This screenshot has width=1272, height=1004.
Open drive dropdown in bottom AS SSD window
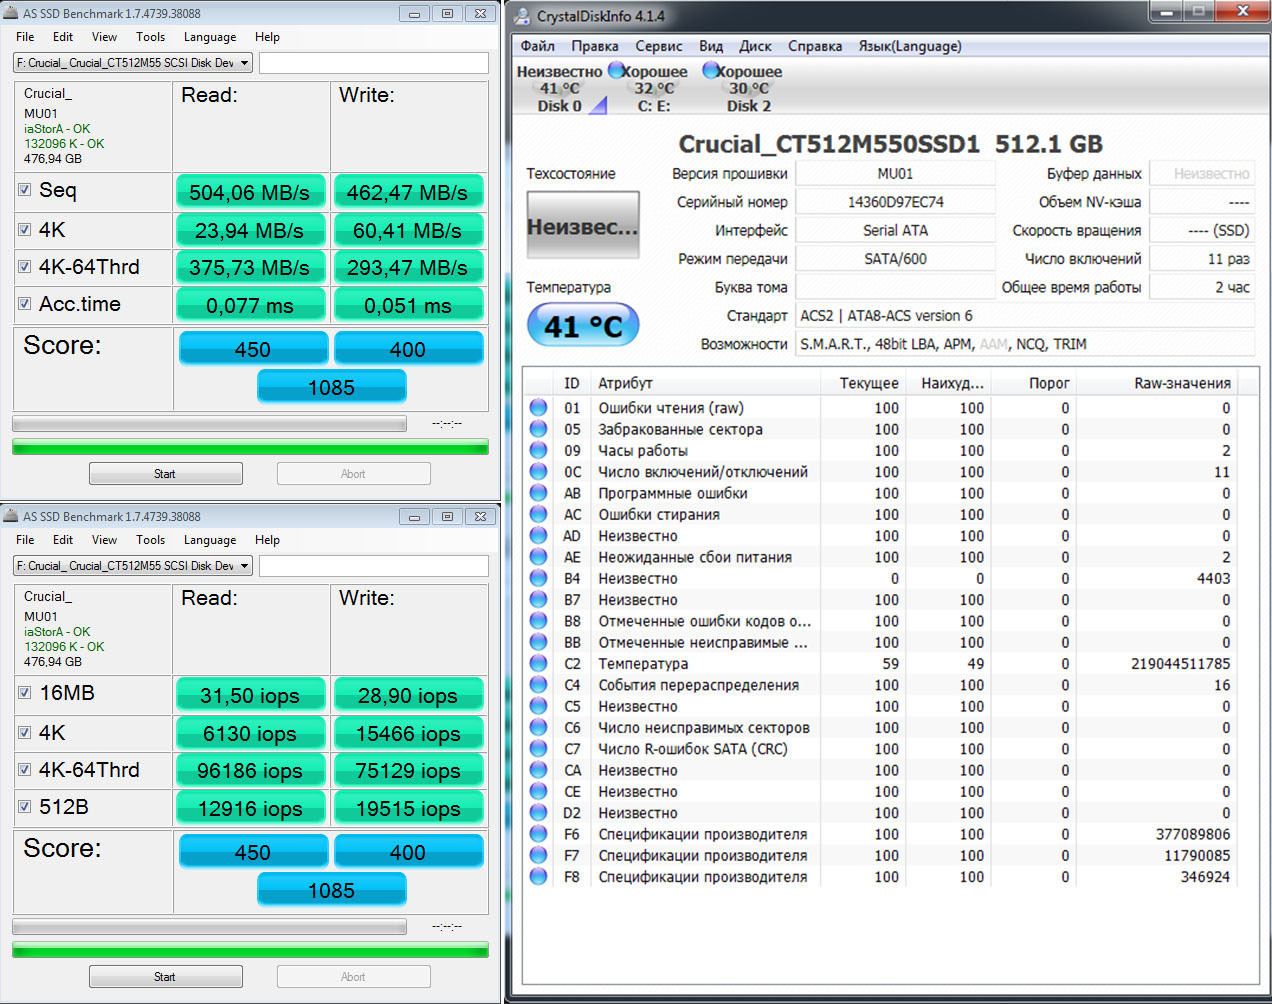pyautogui.click(x=133, y=566)
